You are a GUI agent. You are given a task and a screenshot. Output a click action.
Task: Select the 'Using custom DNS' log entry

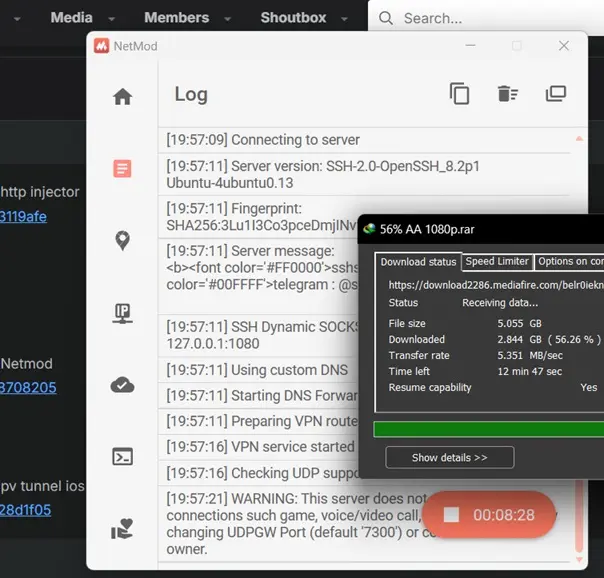click(258, 370)
